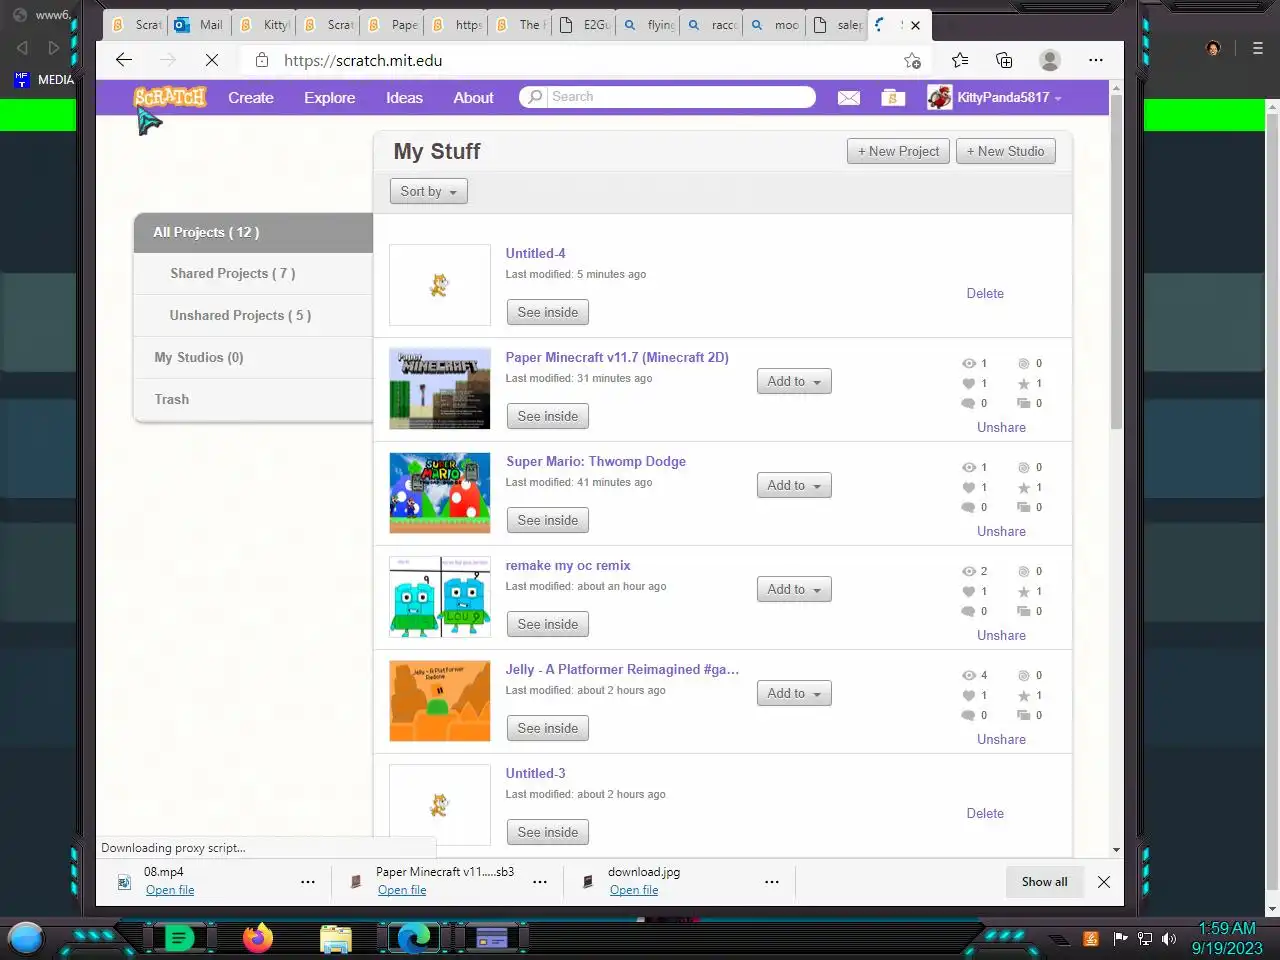This screenshot has height=960, width=1280.
Task: Click the New Studio button
Action: pos(1005,151)
